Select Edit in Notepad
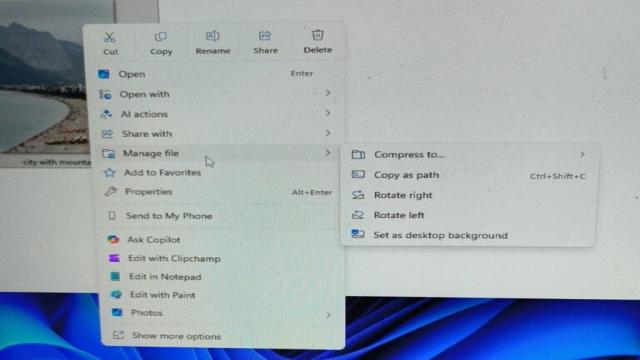Viewport: 640px width, 360px height. point(221,277)
